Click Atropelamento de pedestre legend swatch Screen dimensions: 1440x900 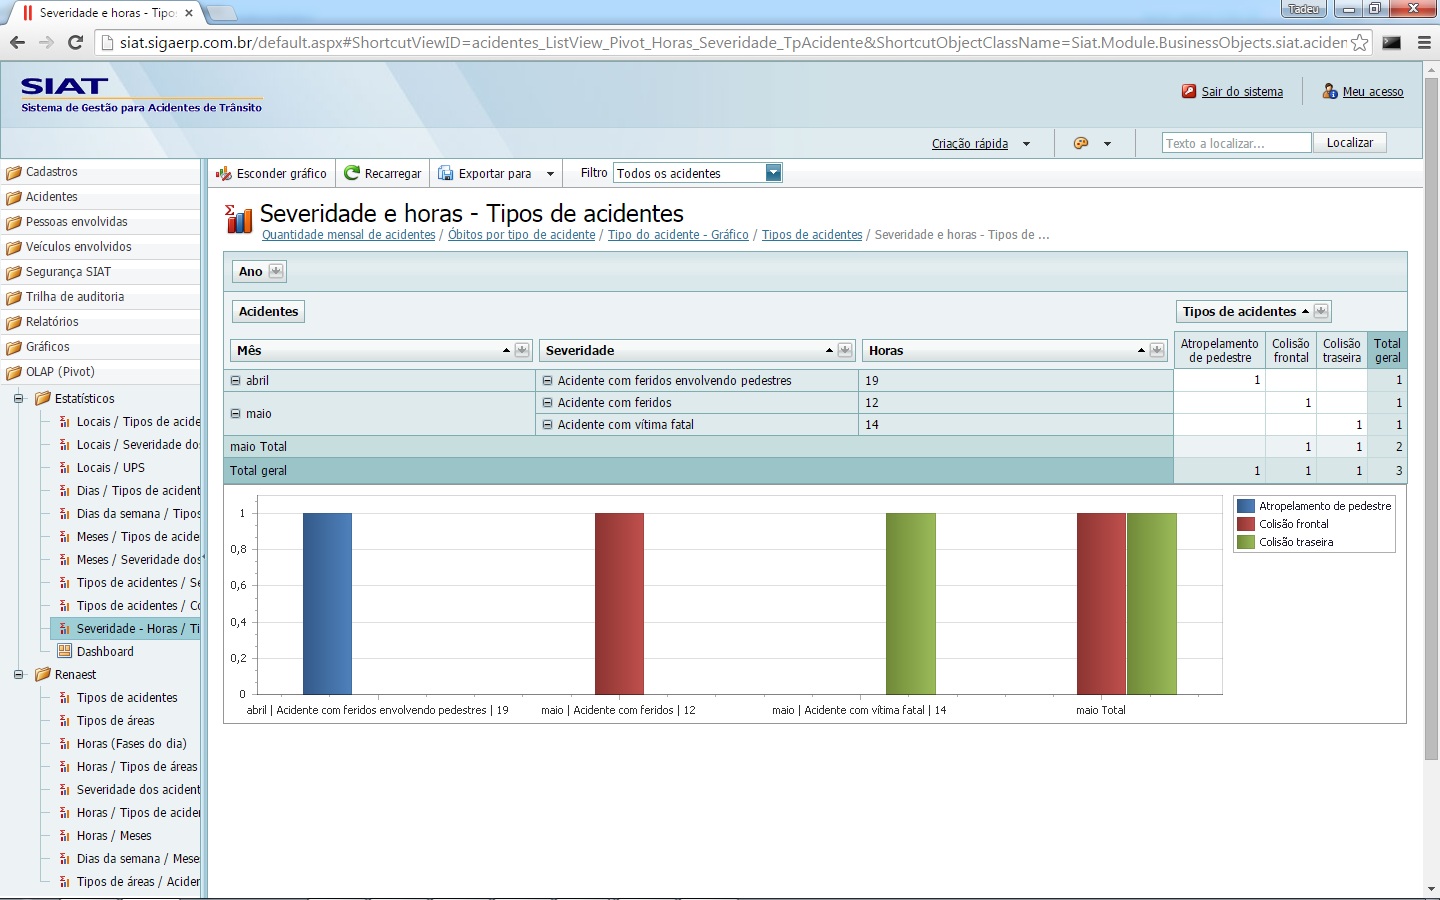[x=1246, y=506]
